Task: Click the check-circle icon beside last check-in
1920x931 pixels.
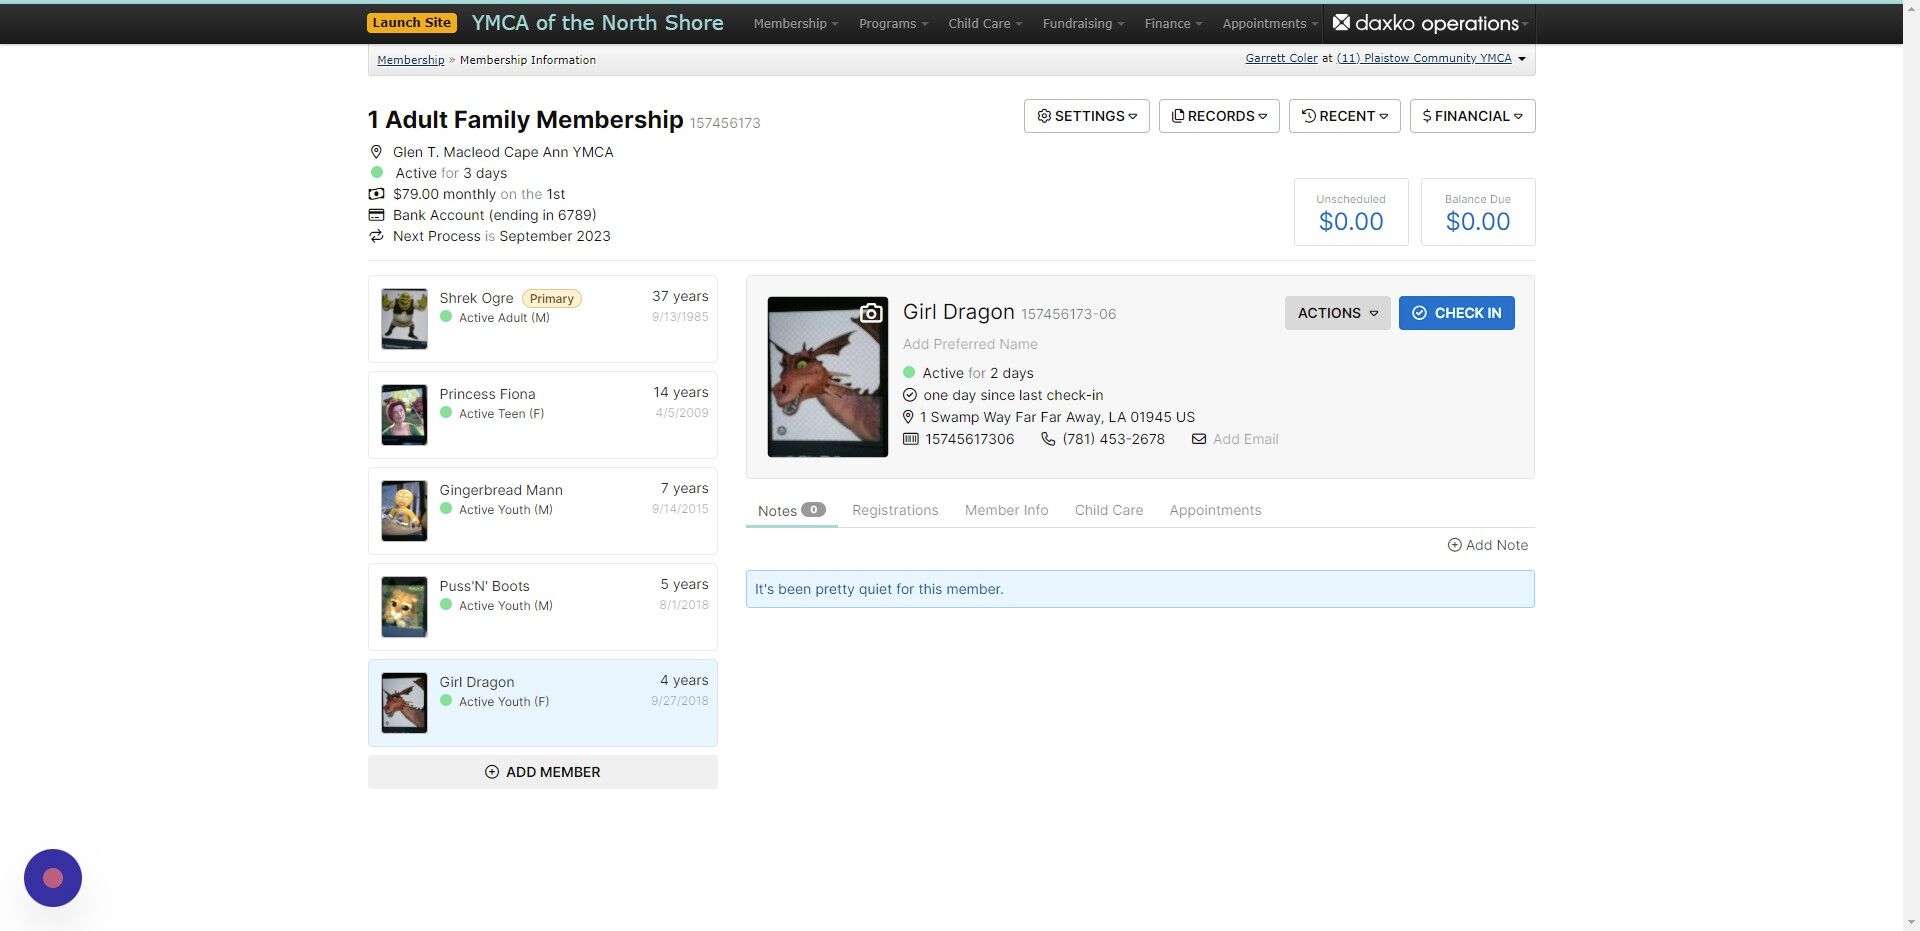Action: (909, 395)
